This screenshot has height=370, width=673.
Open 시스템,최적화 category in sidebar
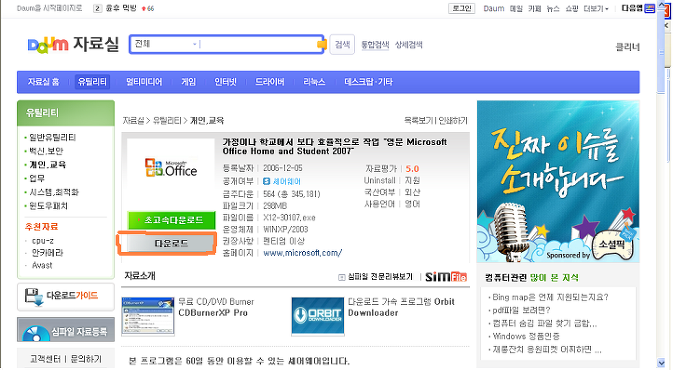click(x=54, y=192)
